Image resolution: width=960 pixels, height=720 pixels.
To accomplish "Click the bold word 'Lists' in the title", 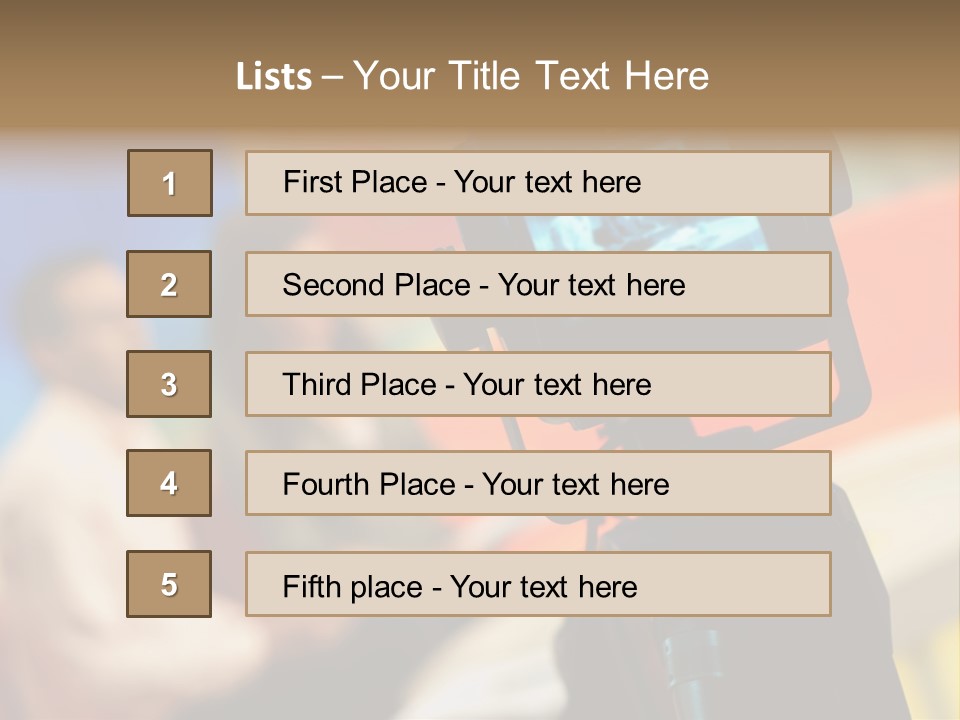I will pyautogui.click(x=274, y=76).
